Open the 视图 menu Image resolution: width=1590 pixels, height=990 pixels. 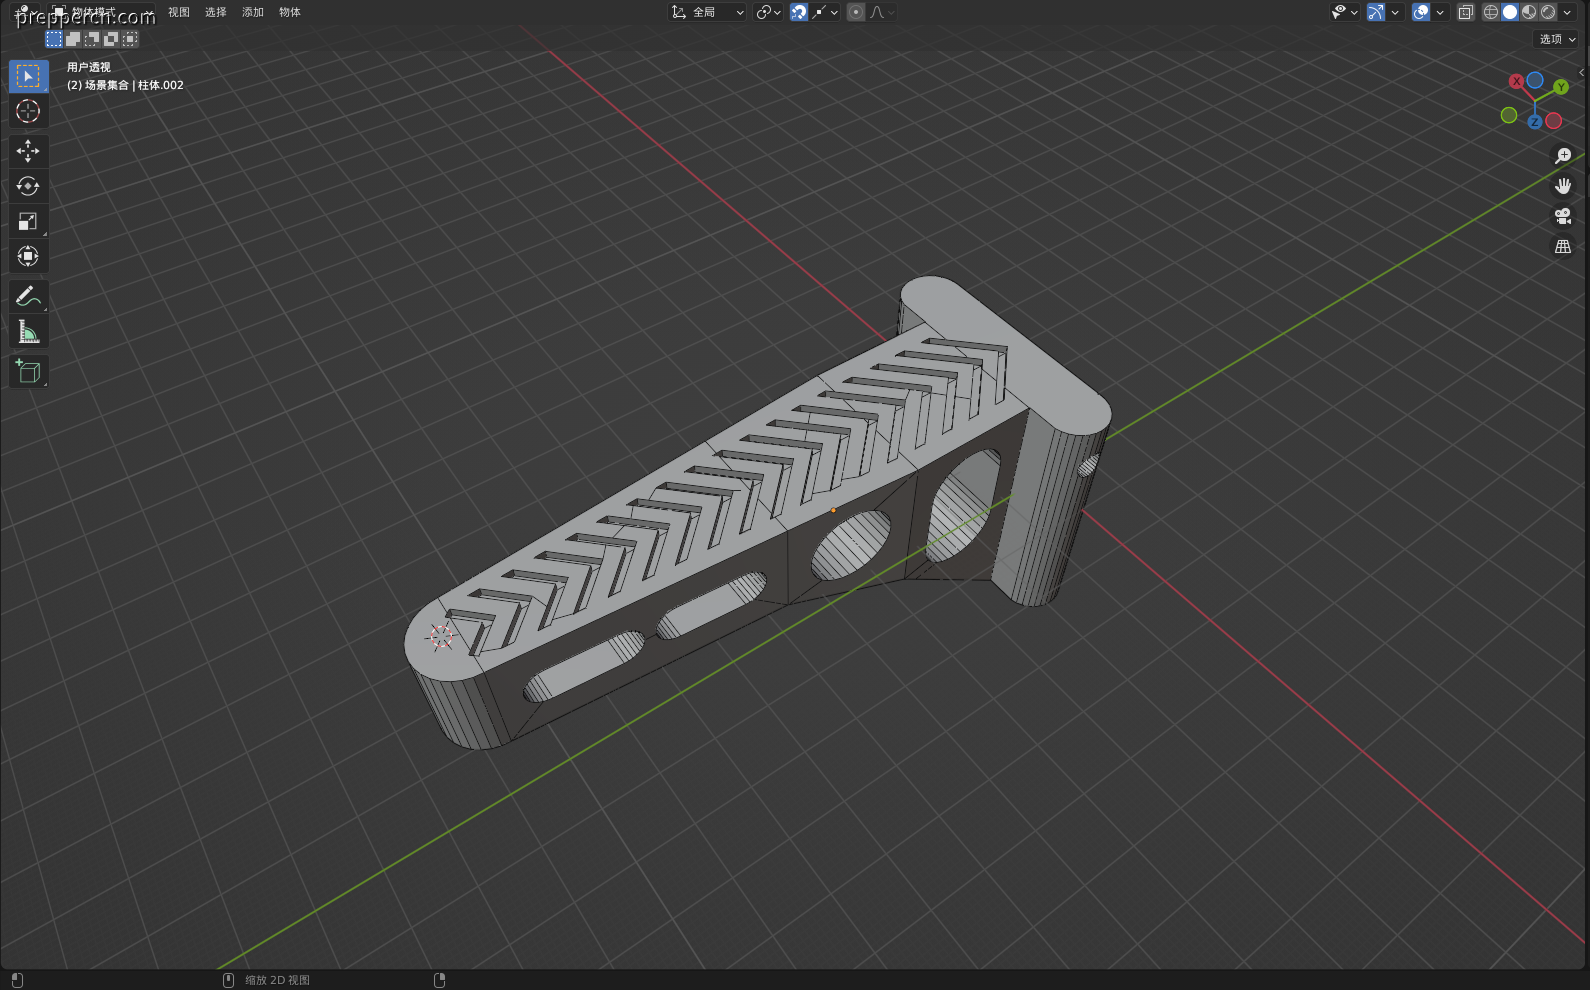pyautogui.click(x=179, y=12)
